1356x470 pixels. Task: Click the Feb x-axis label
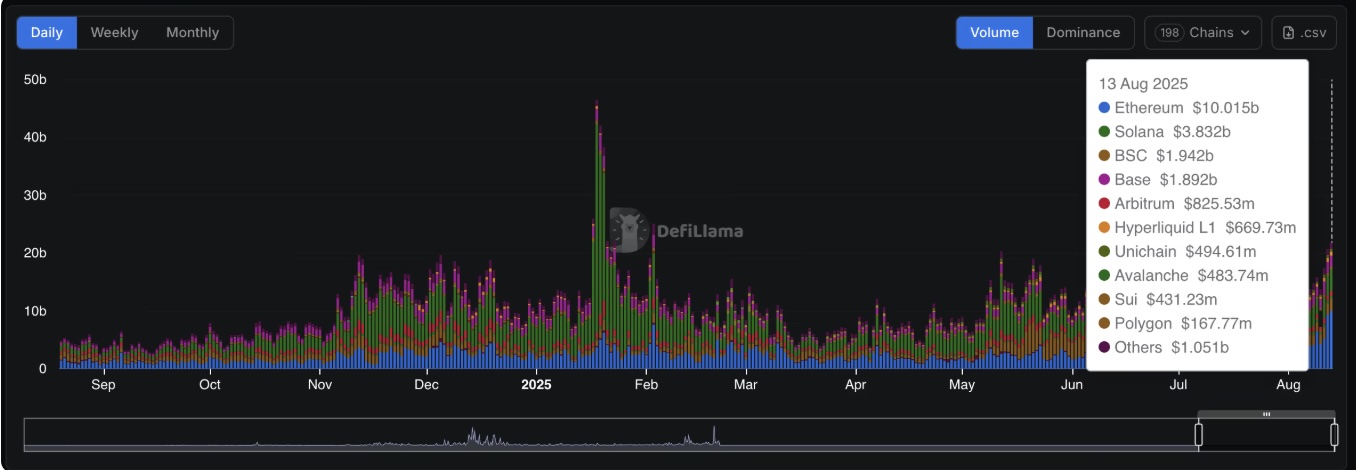pos(646,384)
